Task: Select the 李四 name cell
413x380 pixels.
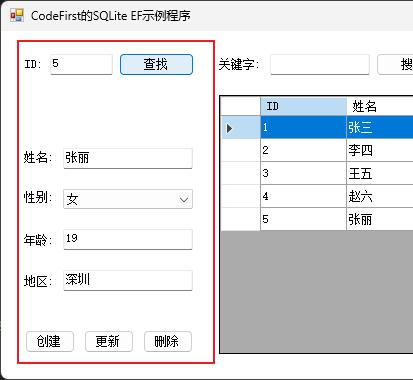Action: pyautogui.click(x=380, y=150)
